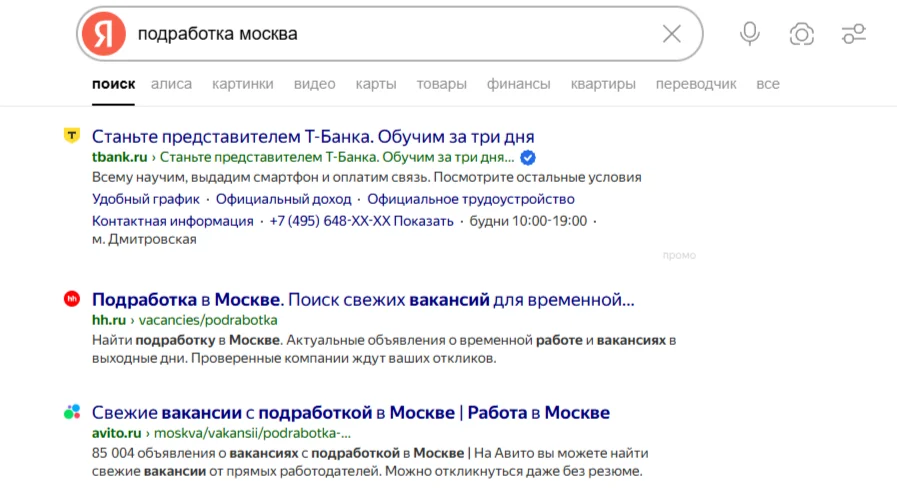Switch to the картинки tab
This screenshot has width=897, height=504.
[243, 84]
